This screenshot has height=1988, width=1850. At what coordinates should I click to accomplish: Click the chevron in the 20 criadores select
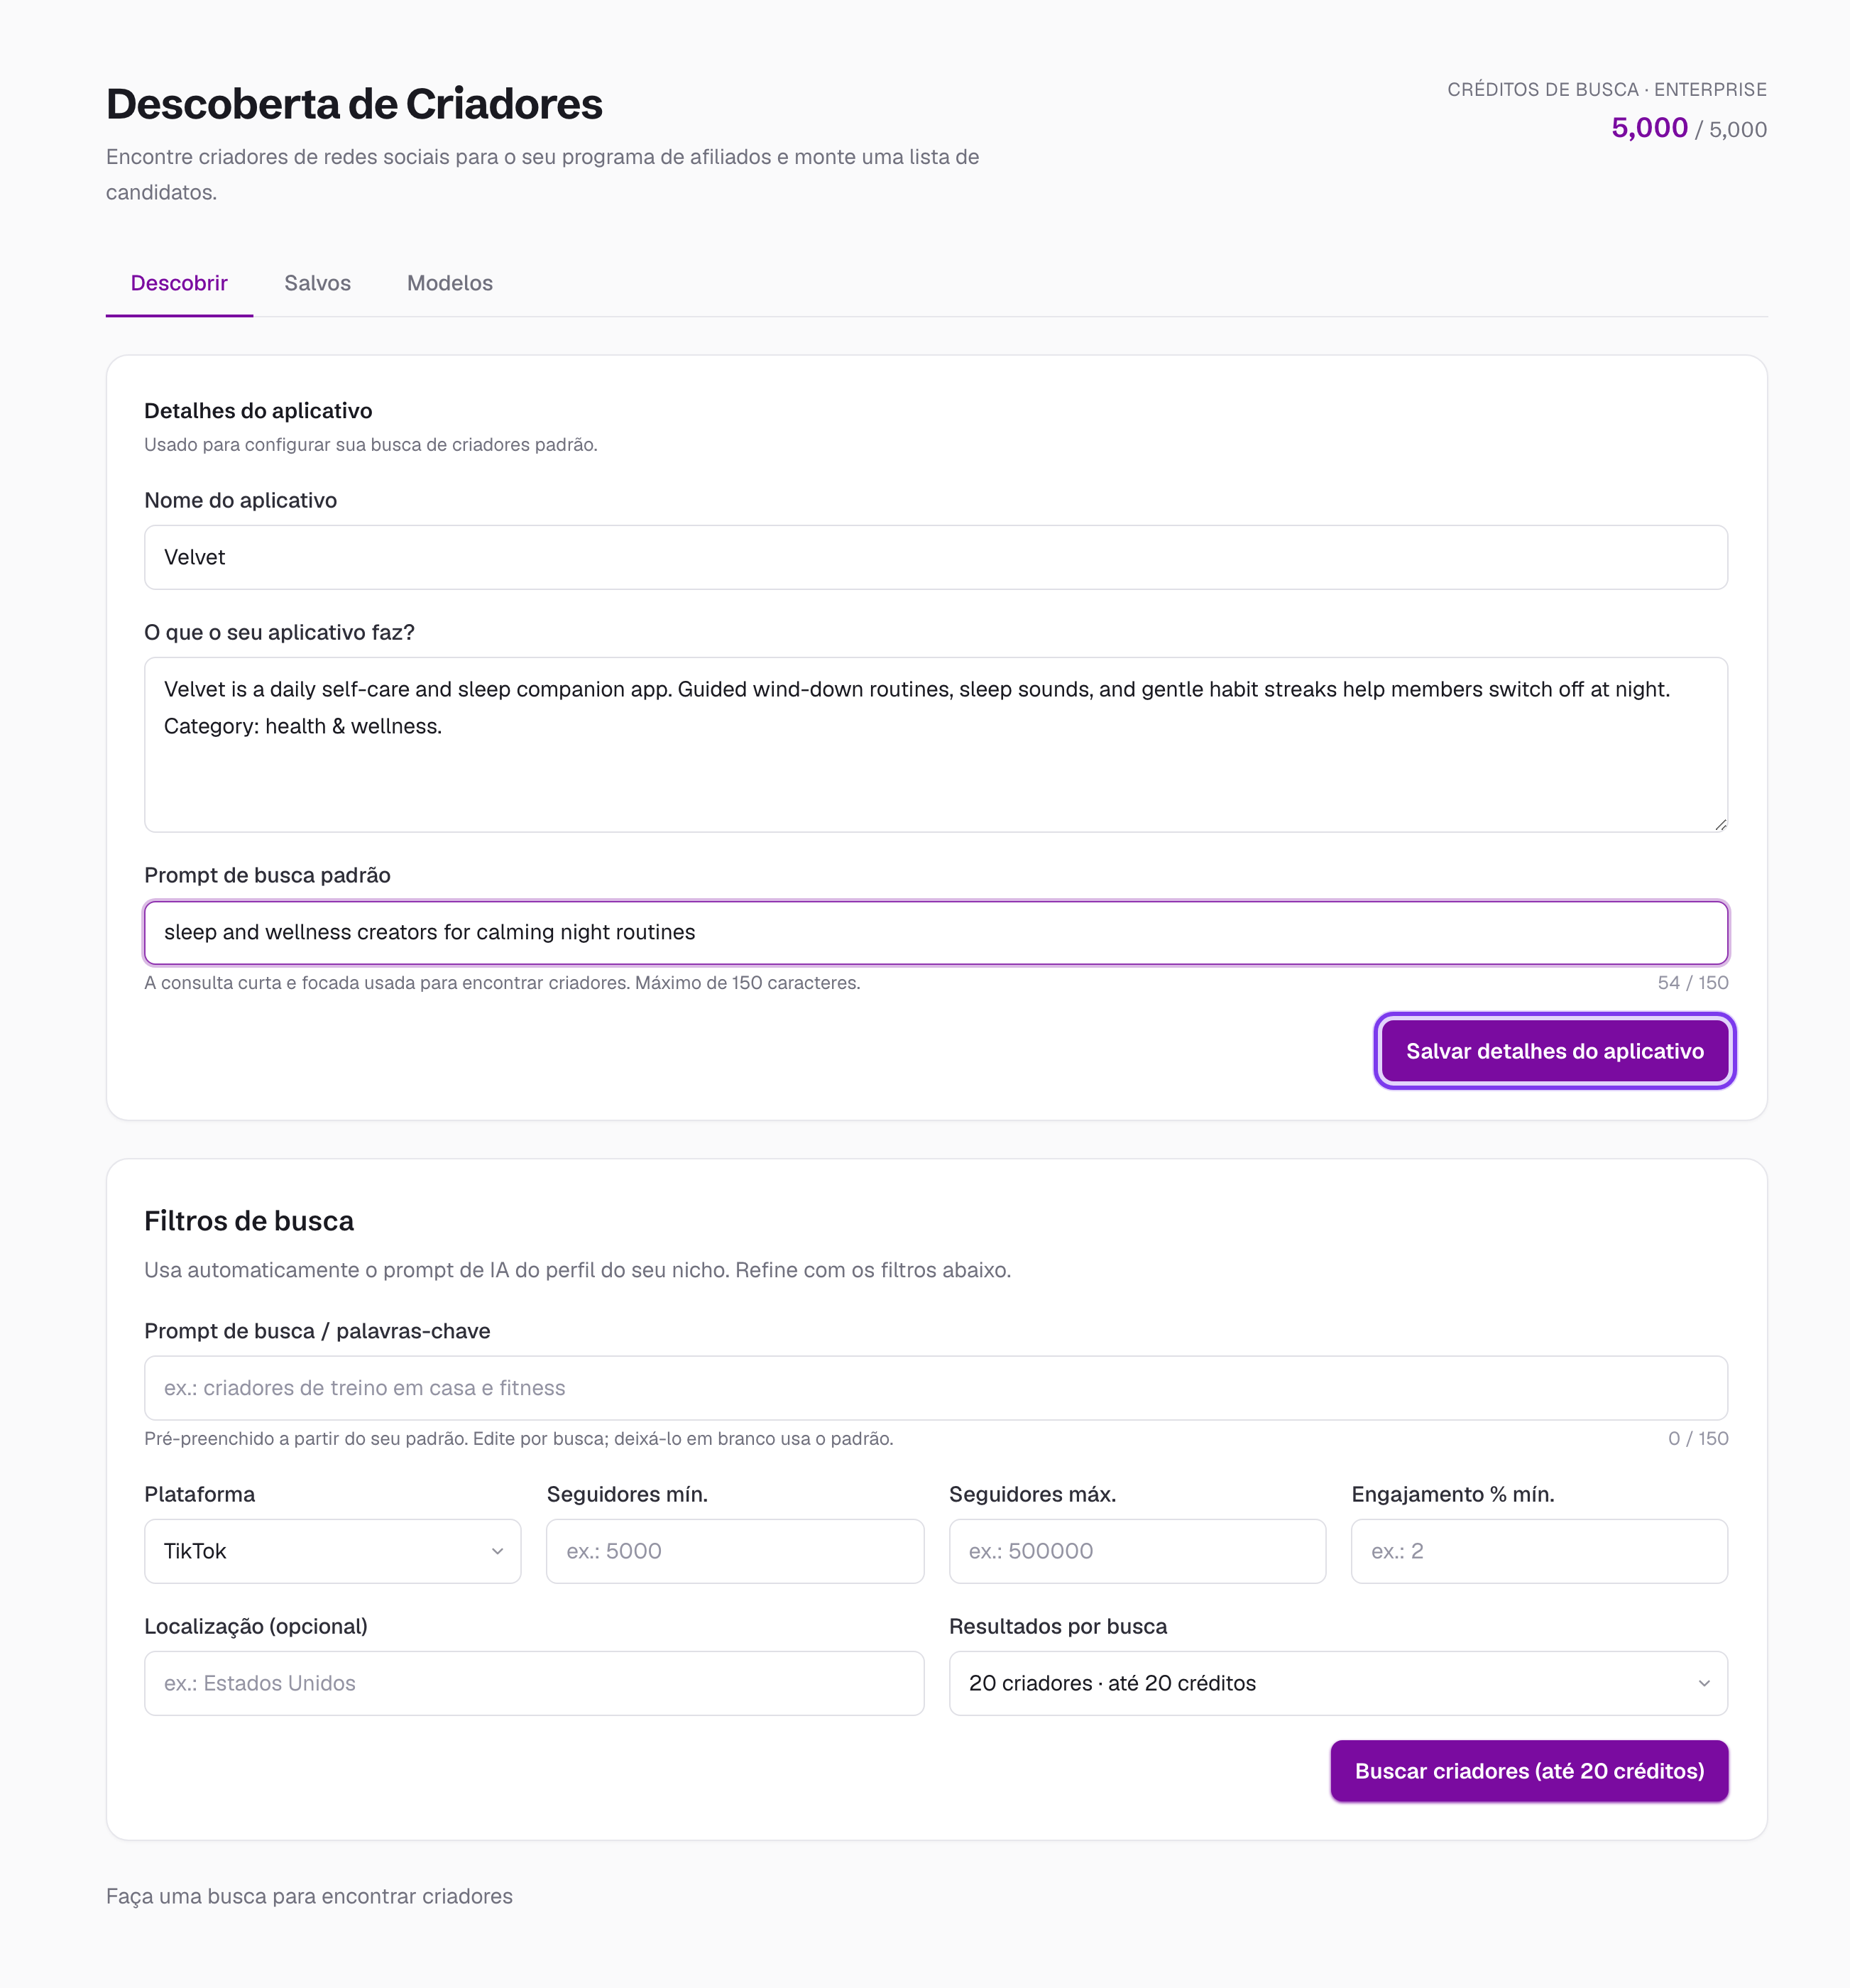[x=1704, y=1683]
